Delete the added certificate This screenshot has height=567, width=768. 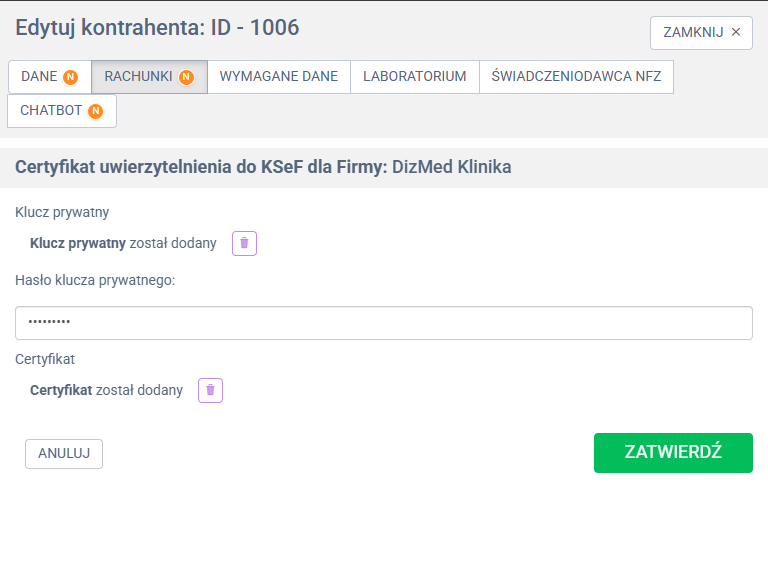tap(210, 390)
